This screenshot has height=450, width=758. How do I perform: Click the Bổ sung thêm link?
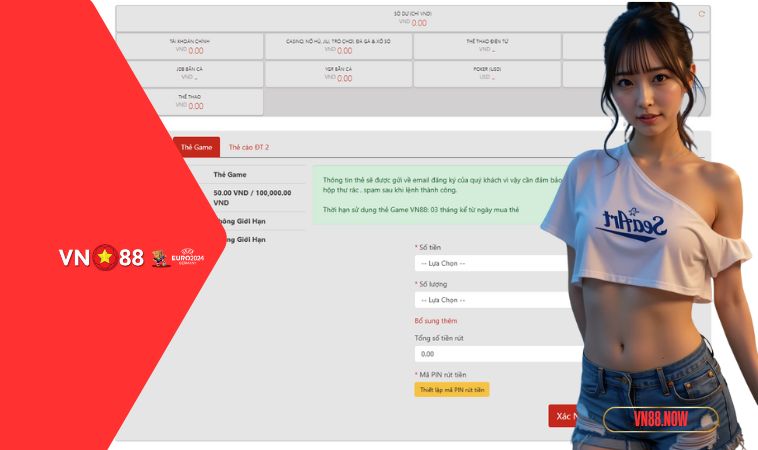pos(436,321)
